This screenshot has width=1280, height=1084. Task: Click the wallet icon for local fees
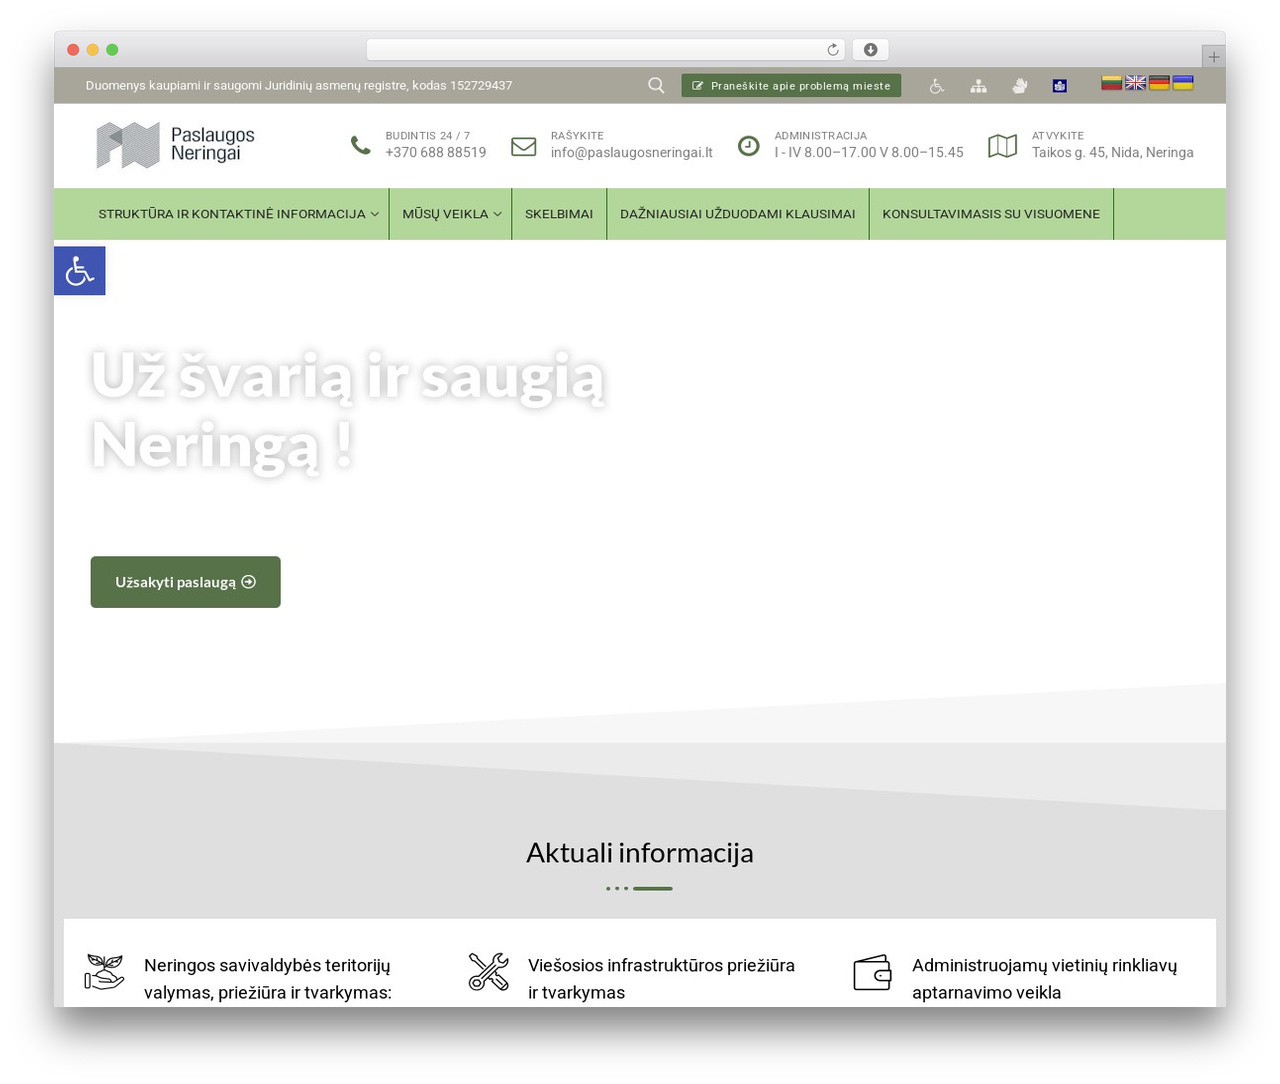click(x=872, y=972)
